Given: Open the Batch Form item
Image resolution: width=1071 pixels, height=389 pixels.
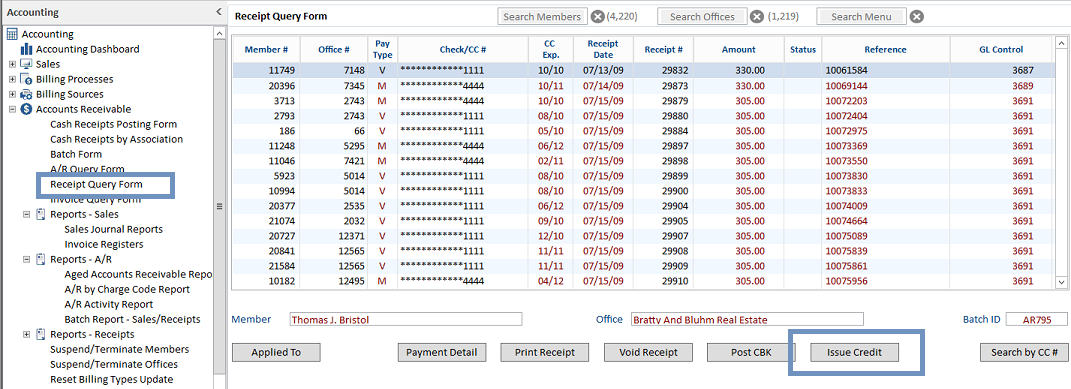Looking at the screenshot, I should (x=76, y=154).
